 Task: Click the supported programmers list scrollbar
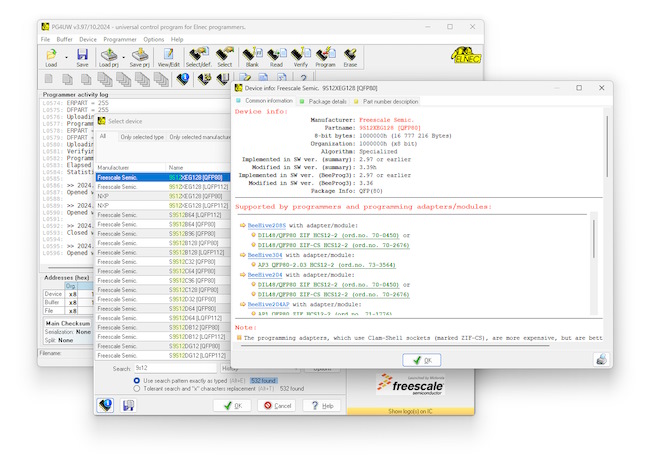pyautogui.click(x=594, y=238)
